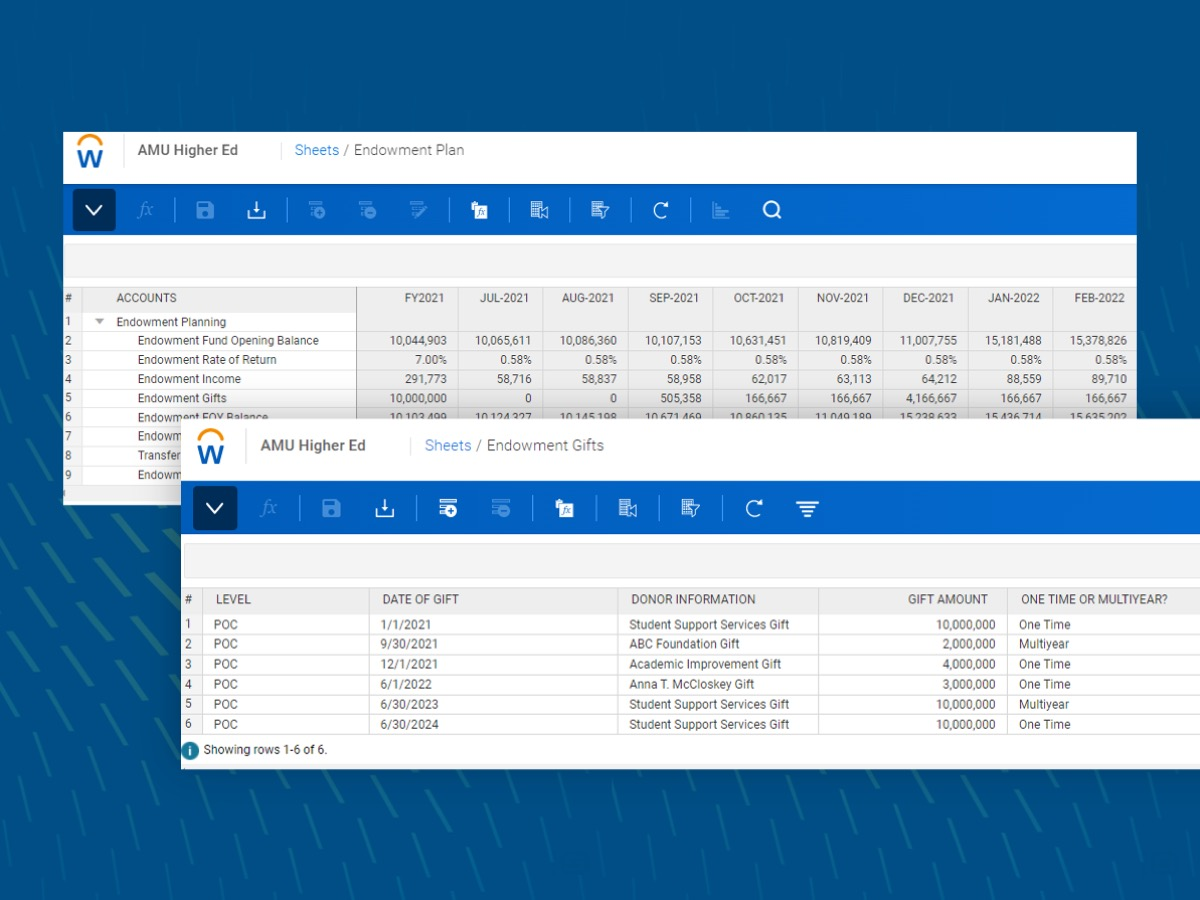Select the One Time value for Anna T. McCloskey Gift
This screenshot has width=1200, height=900.
[x=1044, y=684]
